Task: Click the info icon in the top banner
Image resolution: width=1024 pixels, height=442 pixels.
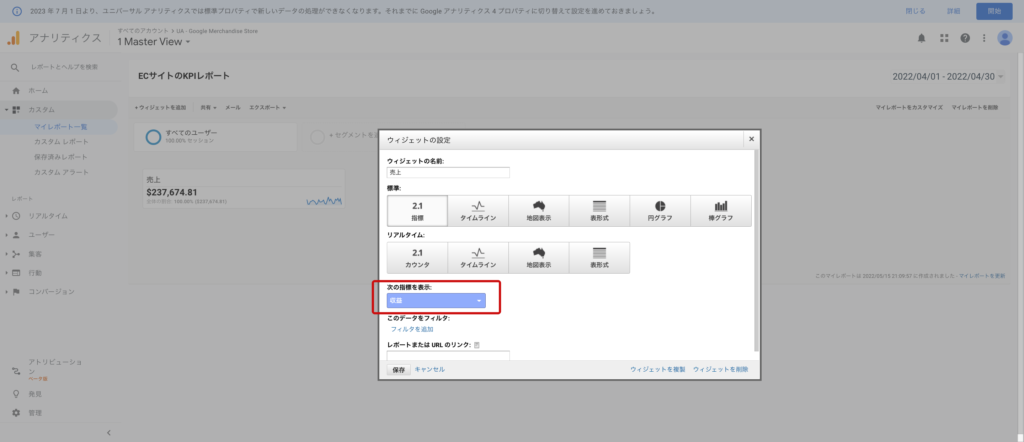Action: point(18,11)
